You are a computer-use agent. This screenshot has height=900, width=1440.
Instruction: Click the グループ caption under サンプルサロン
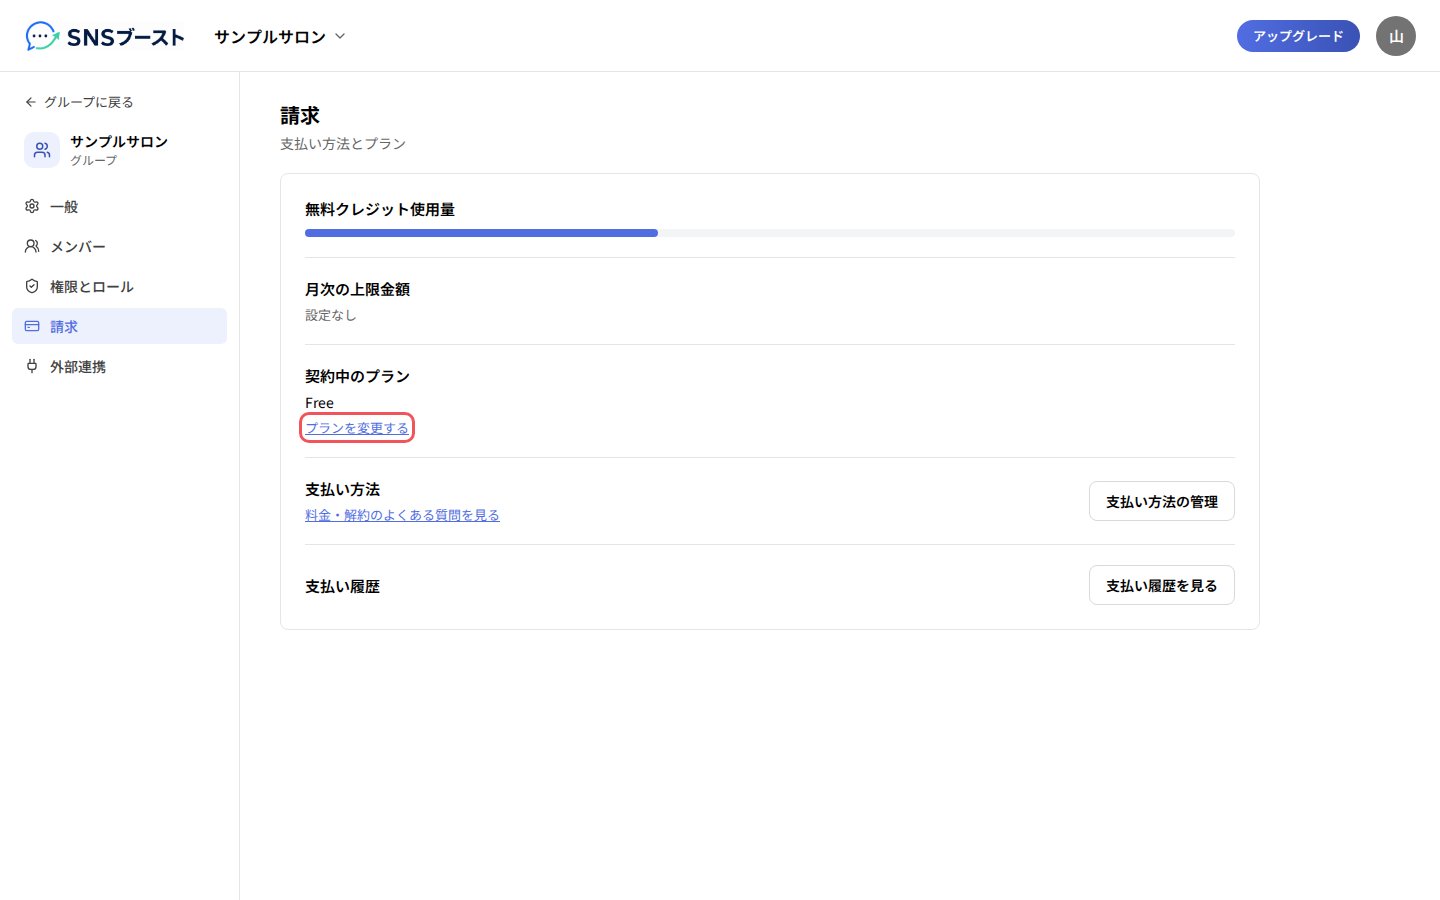point(93,160)
